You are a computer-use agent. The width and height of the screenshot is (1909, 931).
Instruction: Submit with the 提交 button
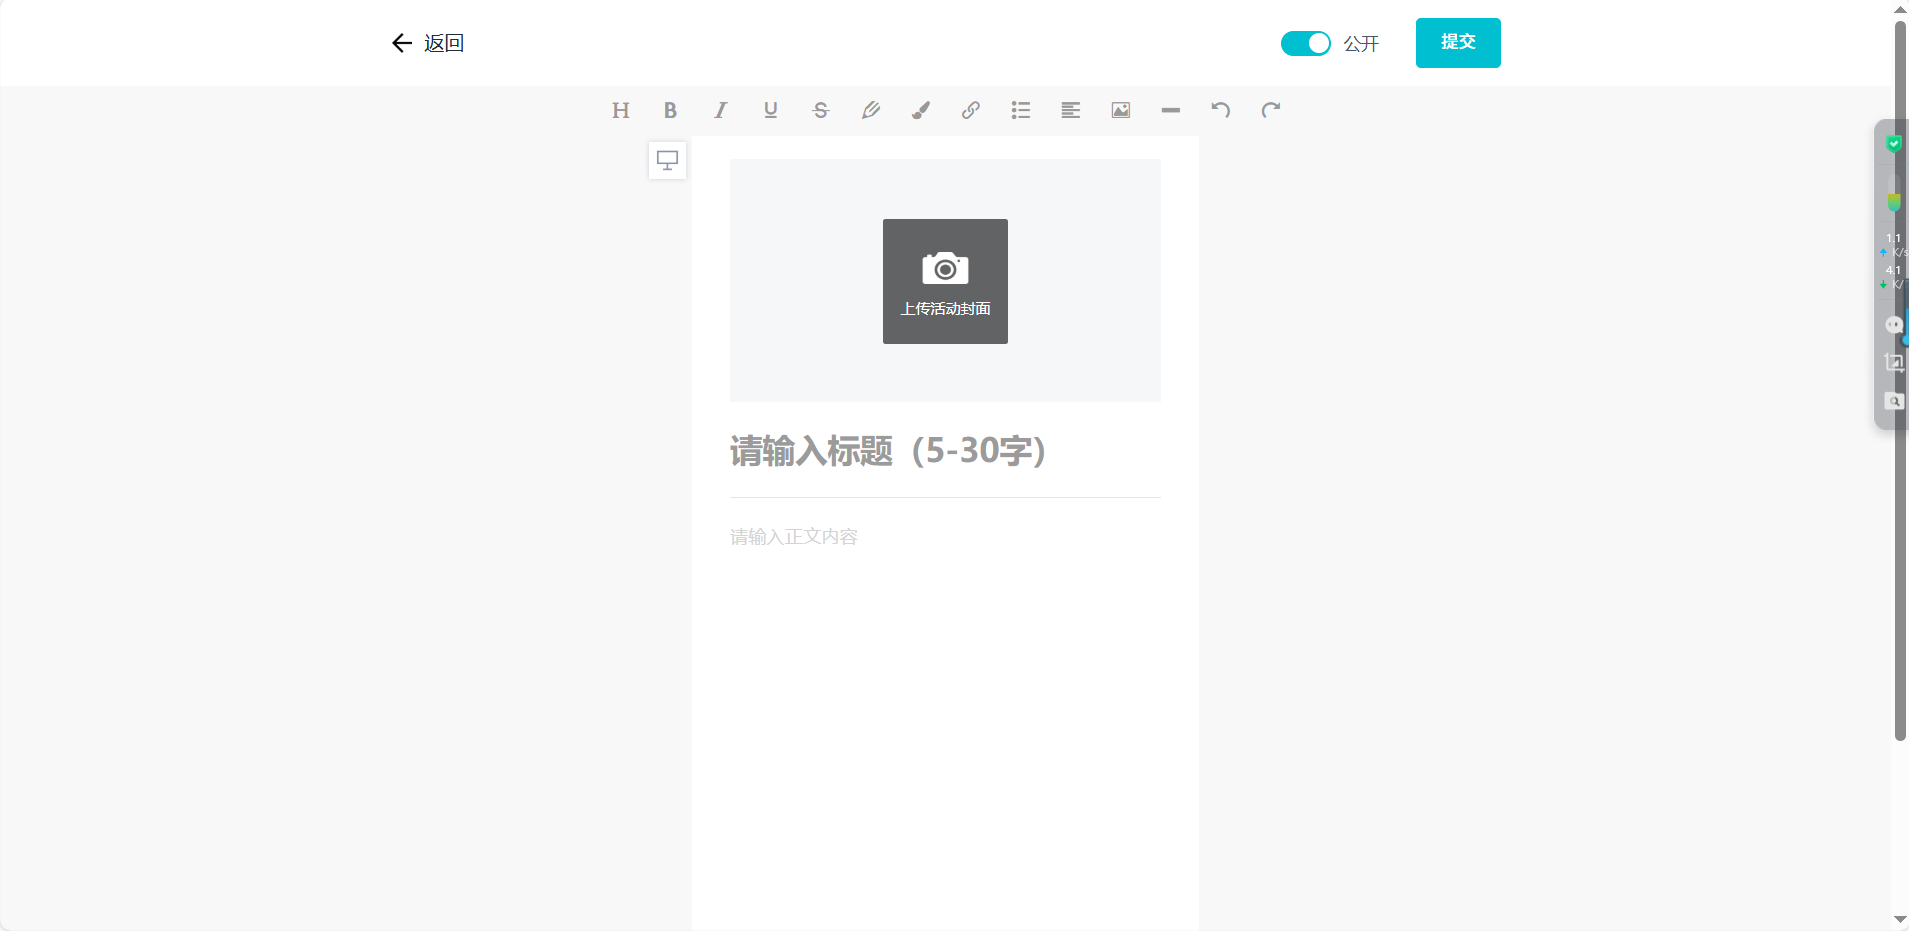[x=1458, y=43]
